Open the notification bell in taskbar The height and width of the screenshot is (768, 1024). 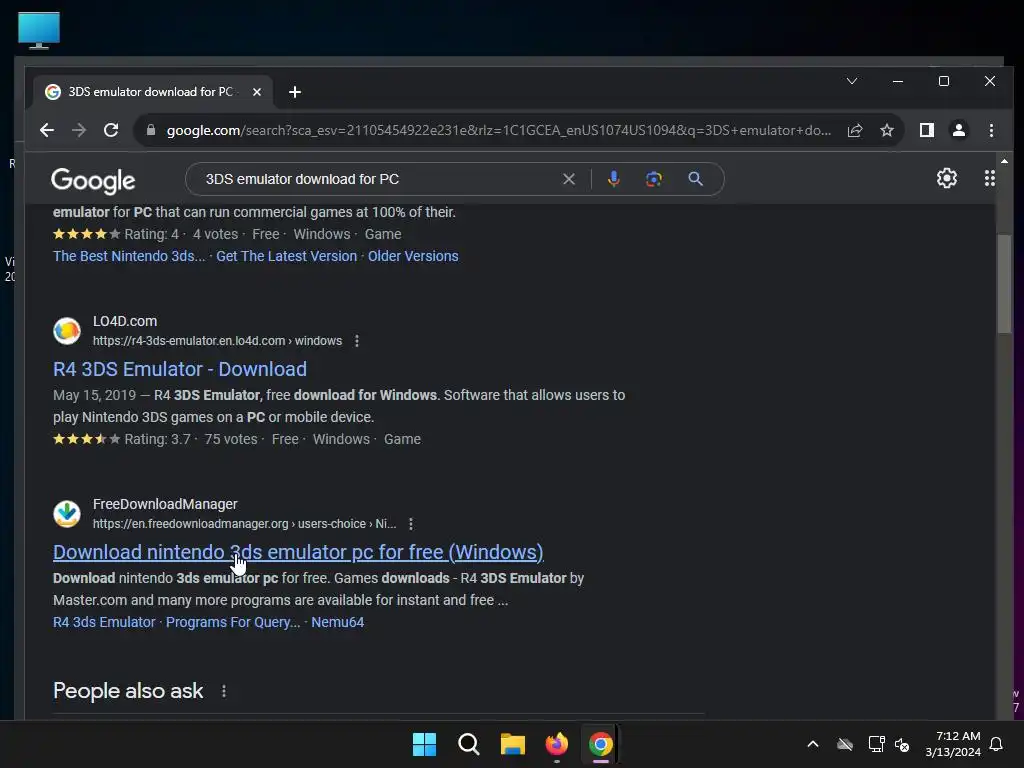(x=997, y=744)
